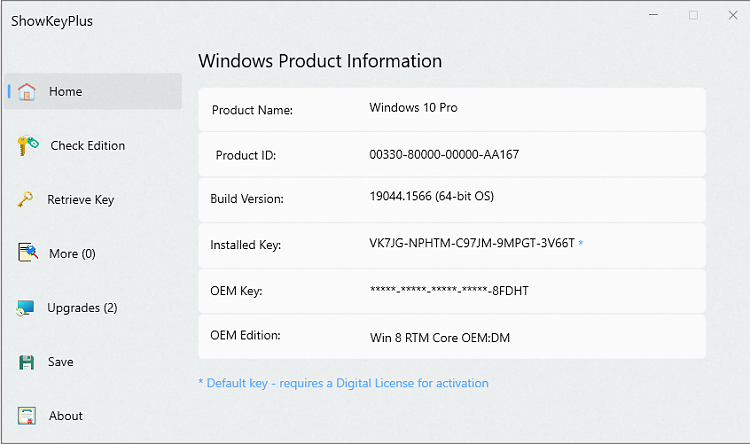Viewport: 750px width, 444px height.
Task: Select the masked OEM key ending 8FDHT
Action: click(x=449, y=290)
